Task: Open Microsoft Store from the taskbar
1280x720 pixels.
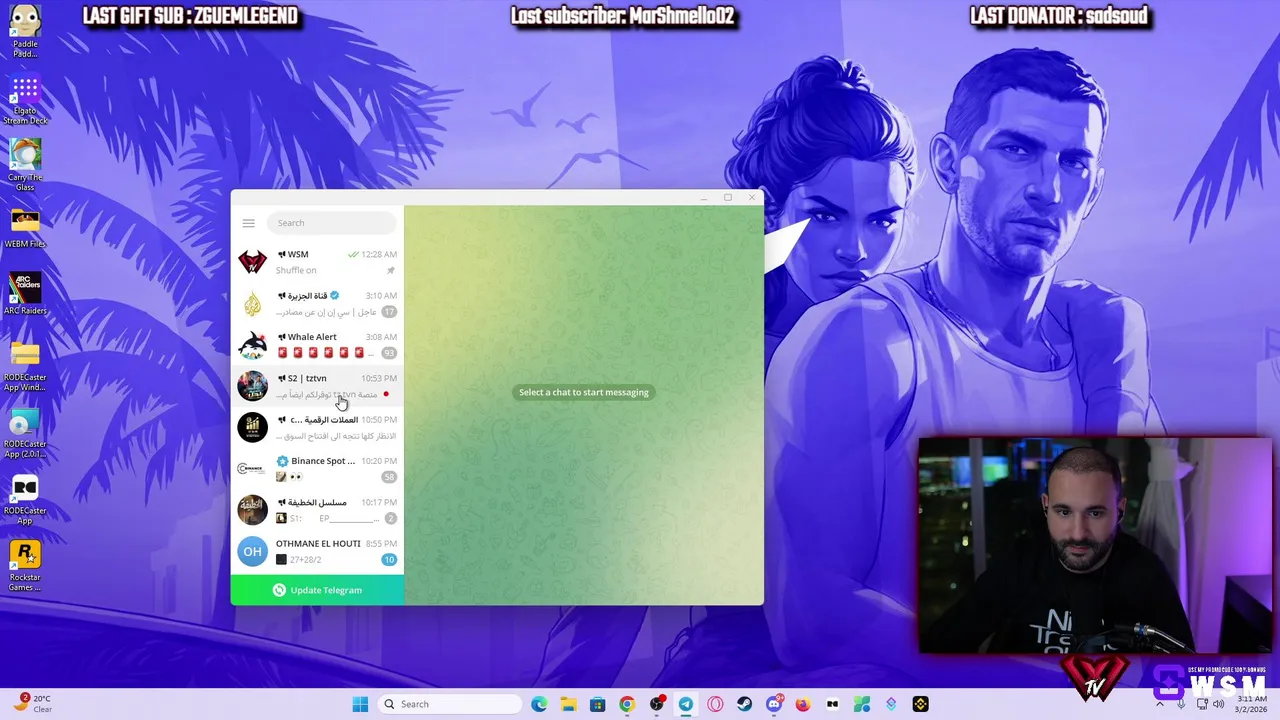Action: coord(597,704)
